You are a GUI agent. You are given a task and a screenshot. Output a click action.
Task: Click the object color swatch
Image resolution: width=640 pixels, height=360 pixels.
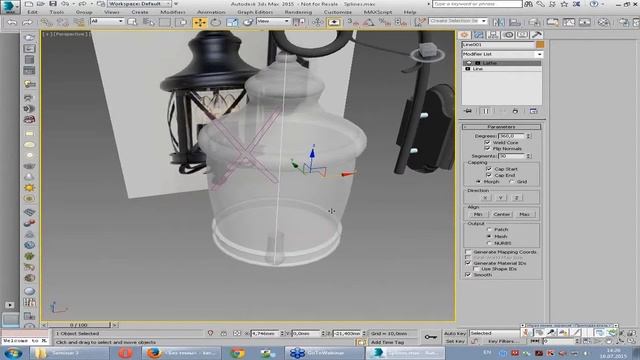540,44
